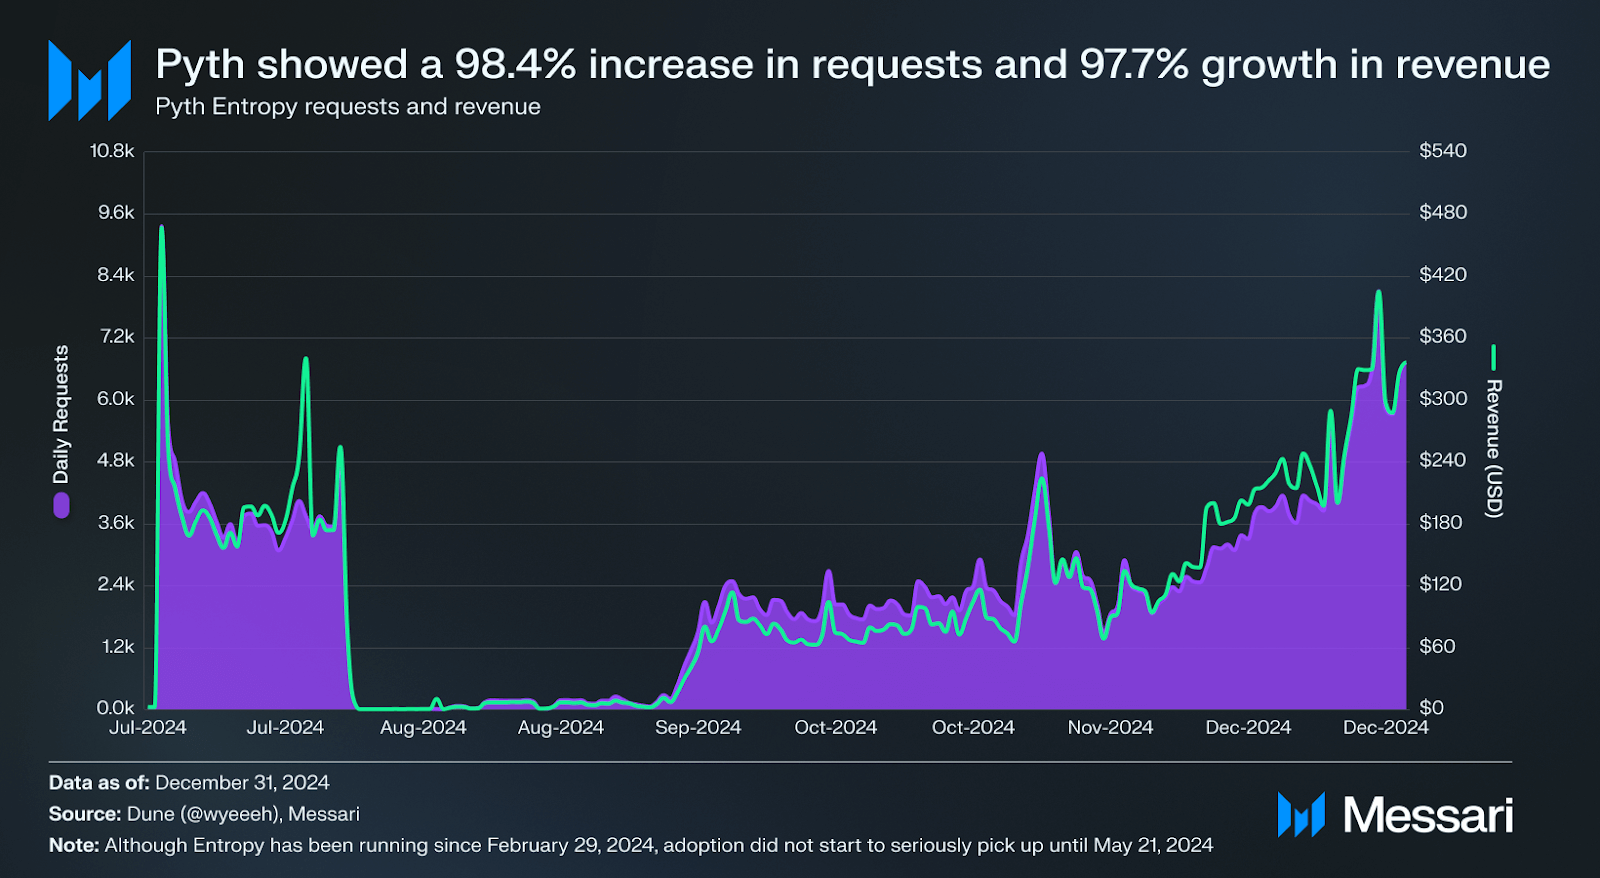Click the $300 revenue axis tick label
The width and height of the screenshot is (1600, 878).
coord(1443,399)
